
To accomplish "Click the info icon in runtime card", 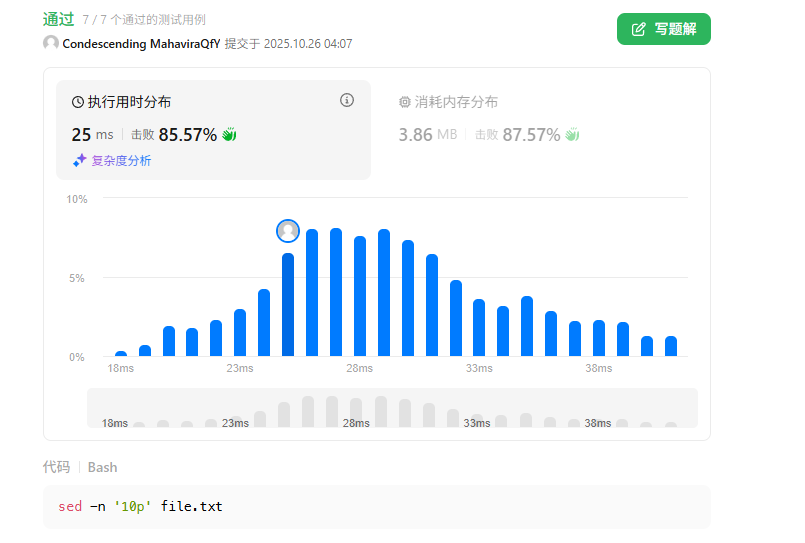I will pos(347,100).
